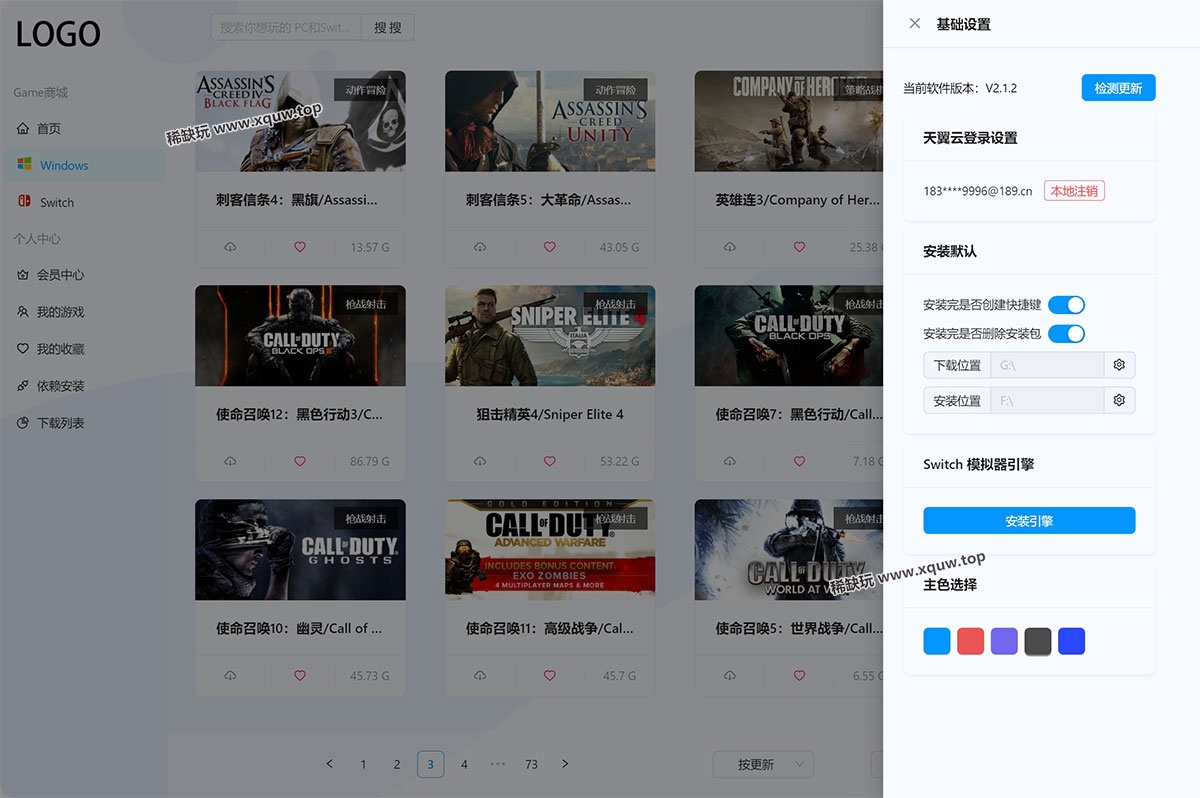Toggle 安装完是否创建快捷键 switch
Screen dimensions: 1200x798
(1066, 305)
